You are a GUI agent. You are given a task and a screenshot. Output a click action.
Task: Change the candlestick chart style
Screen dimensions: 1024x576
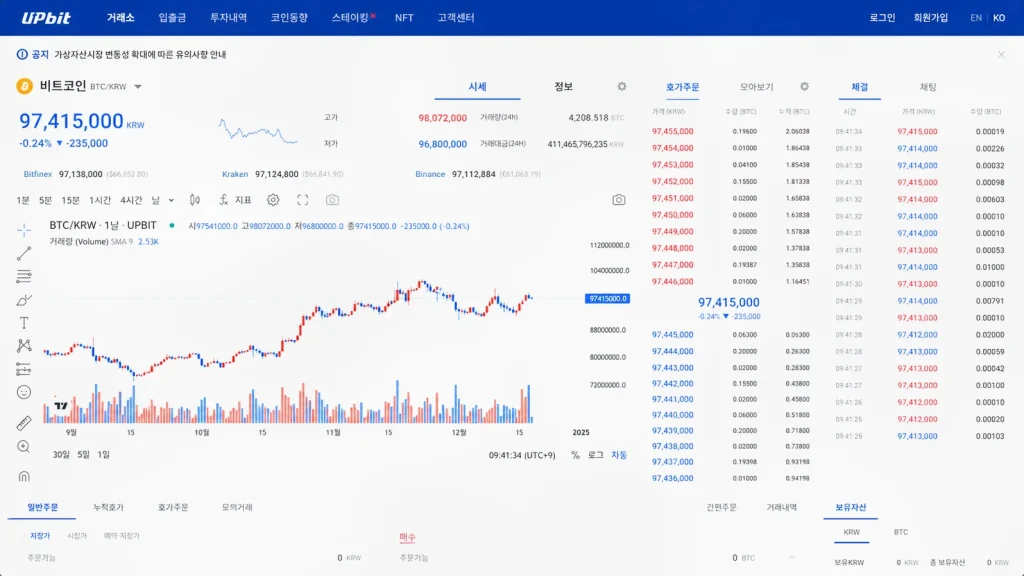click(195, 200)
